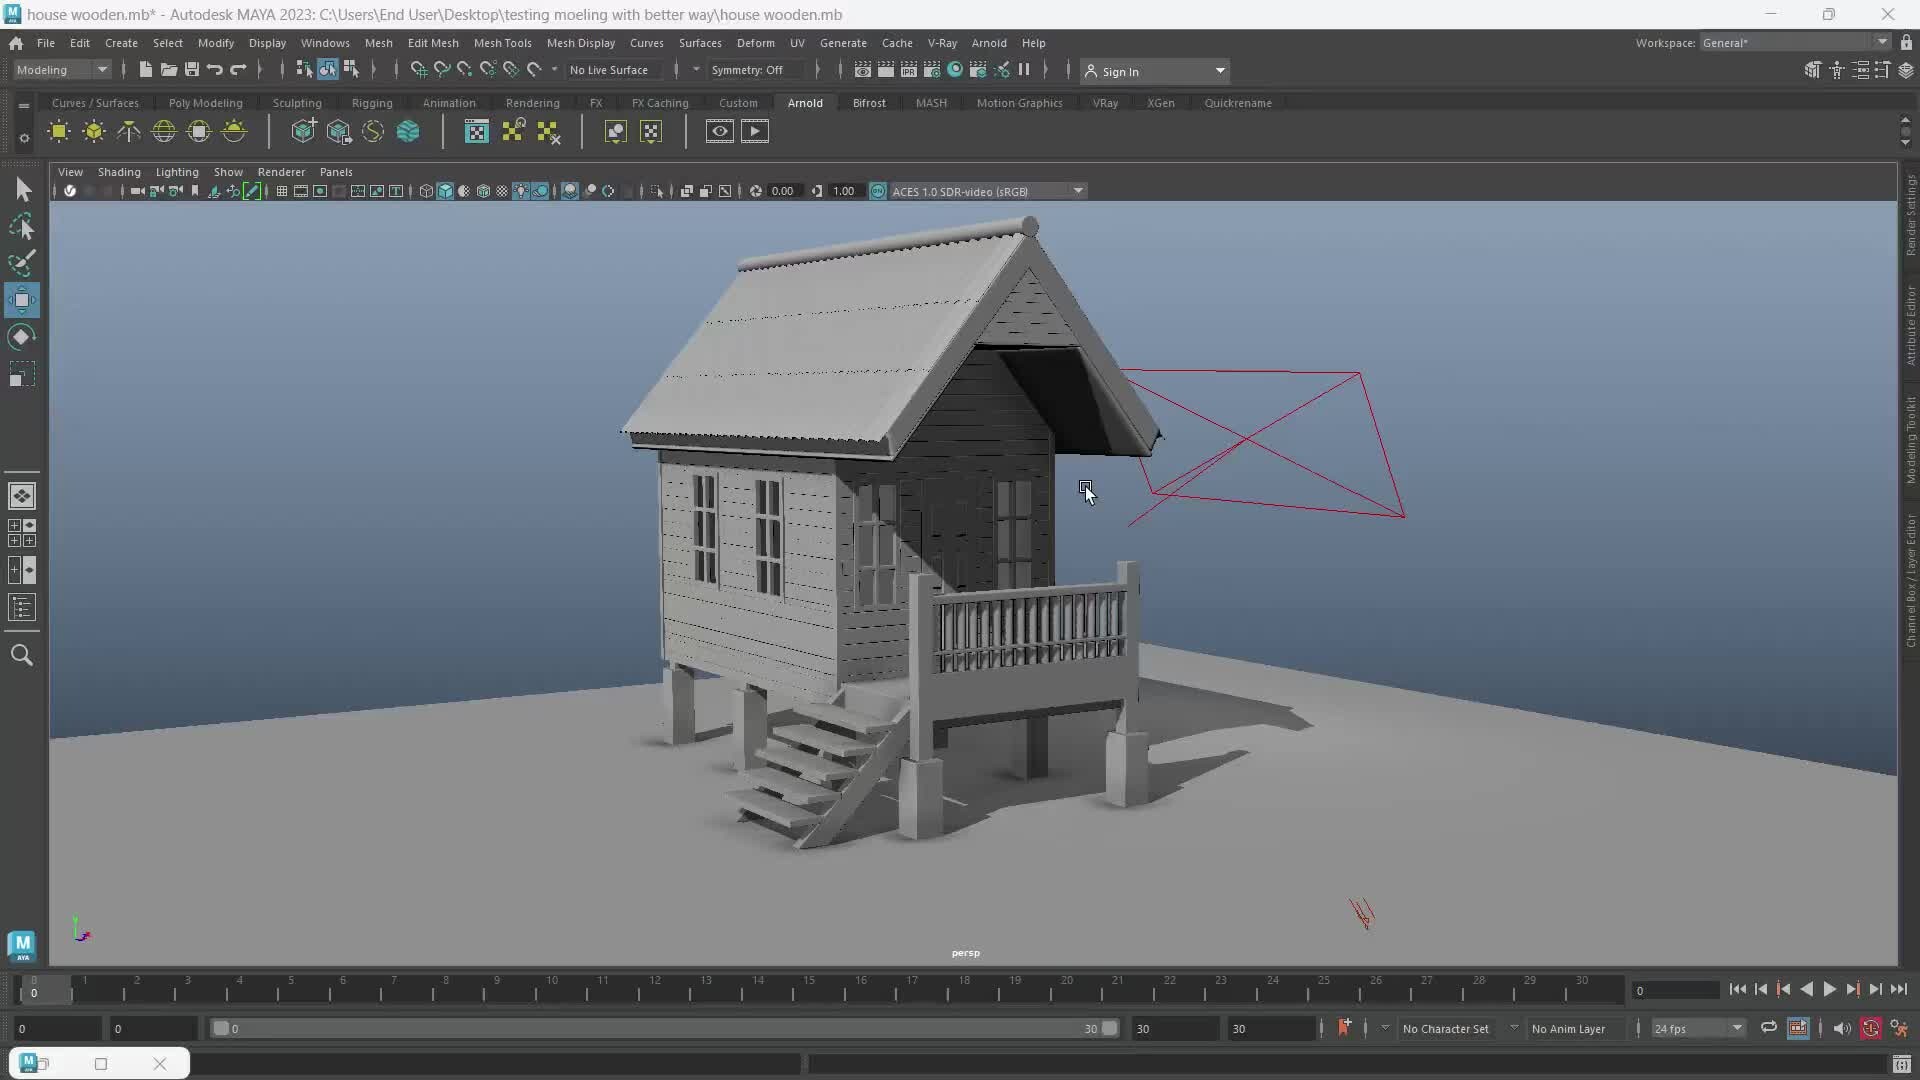Open the Hypershade window

(954, 70)
